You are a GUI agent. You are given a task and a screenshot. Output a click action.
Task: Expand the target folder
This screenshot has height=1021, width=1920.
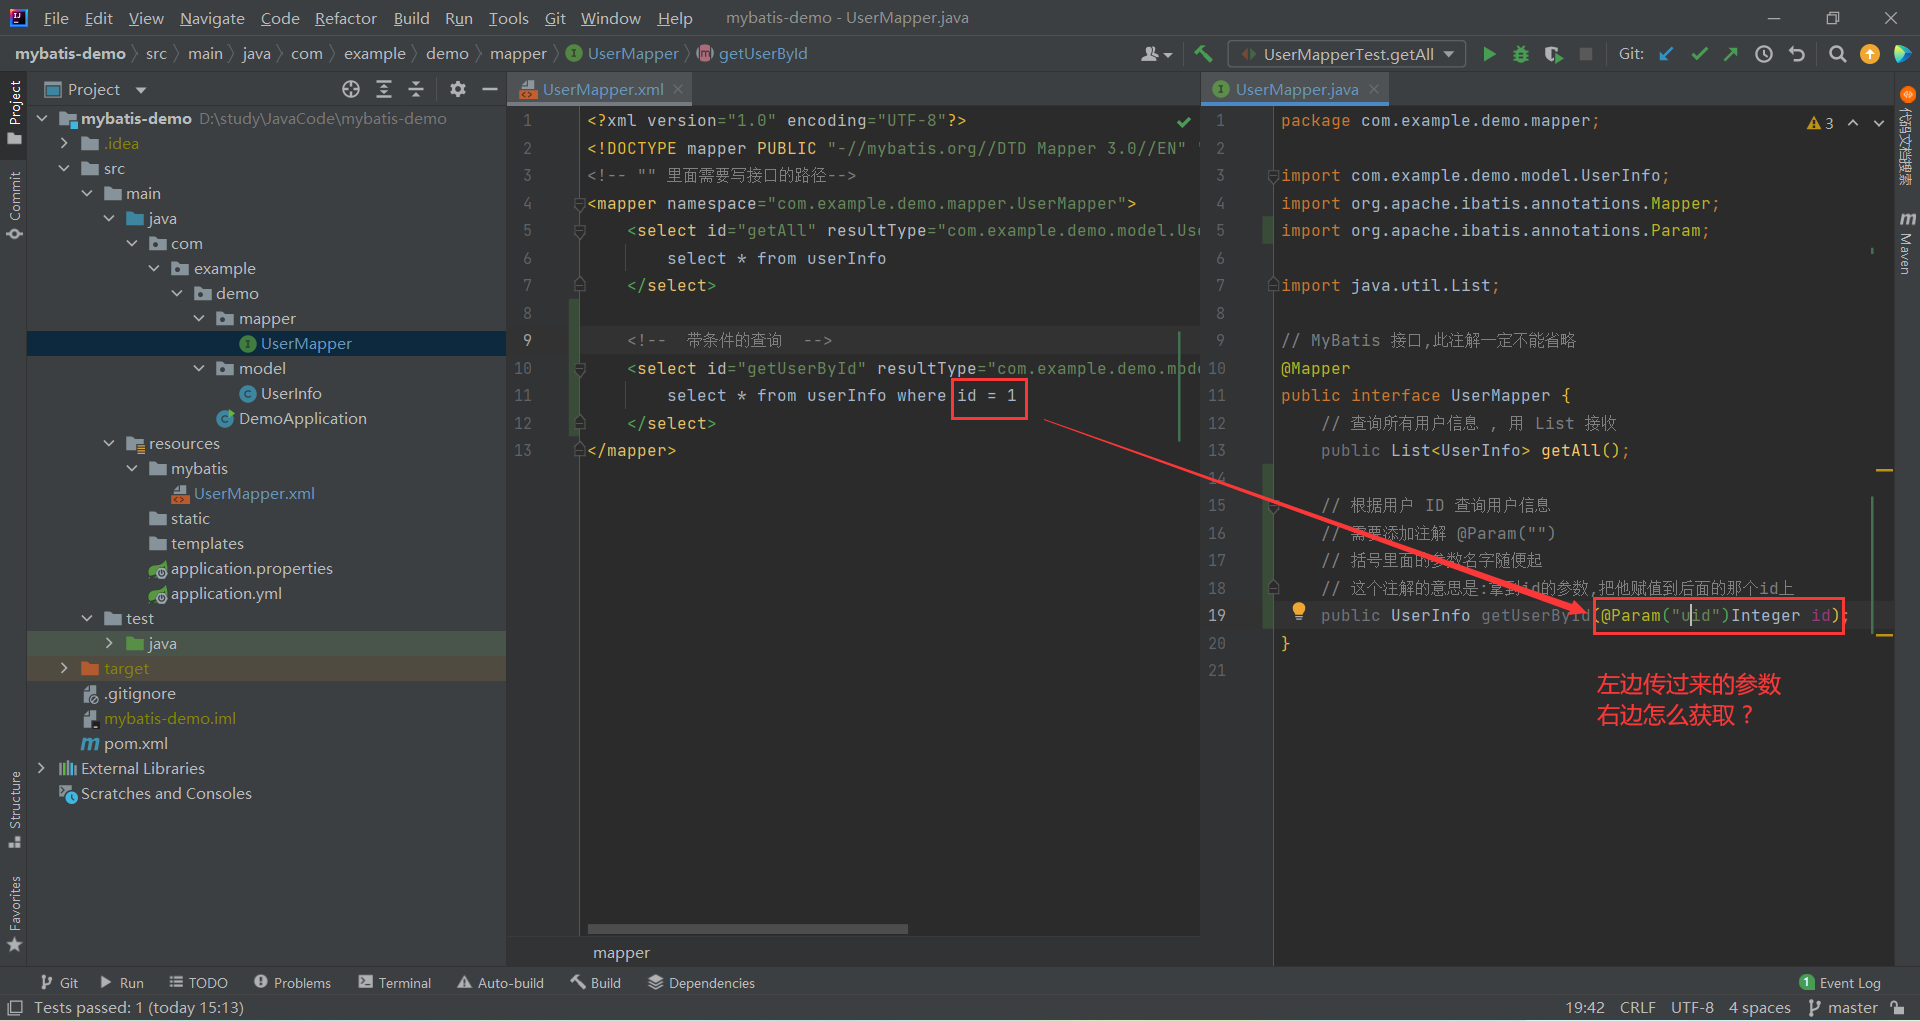pyautogui.click(x=64, y=668)
